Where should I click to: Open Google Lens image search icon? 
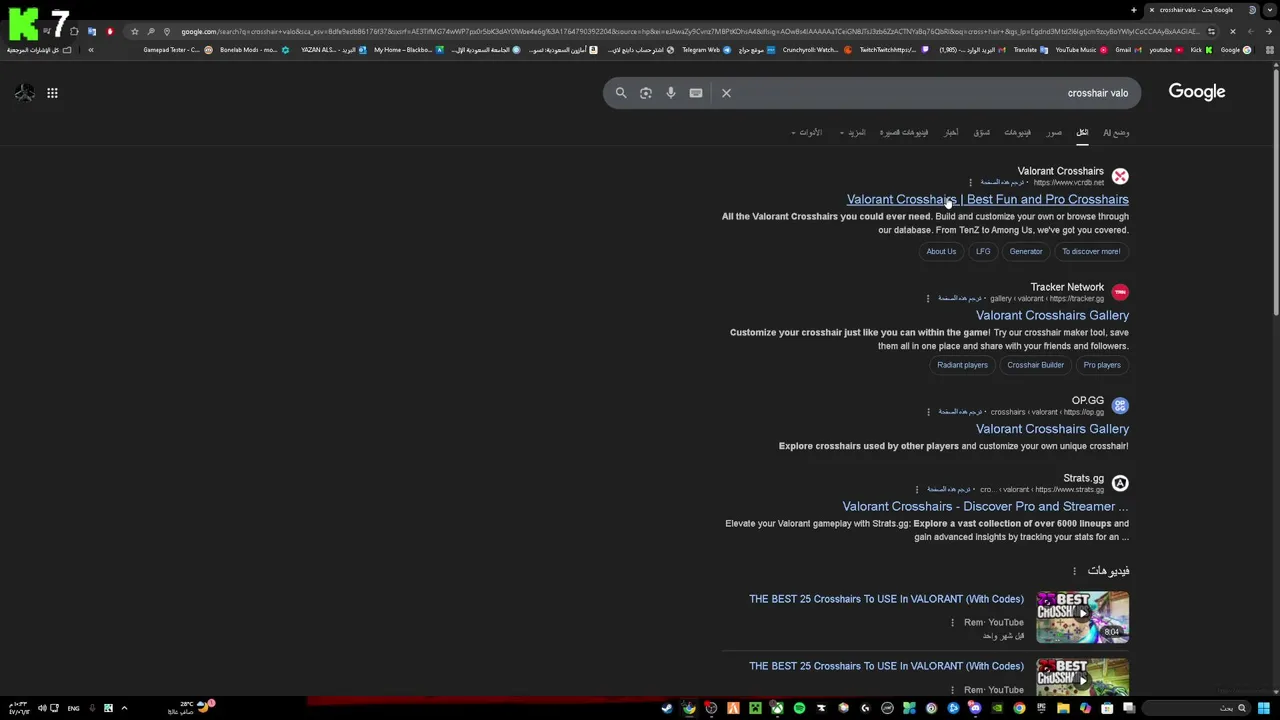coord(646,93)
